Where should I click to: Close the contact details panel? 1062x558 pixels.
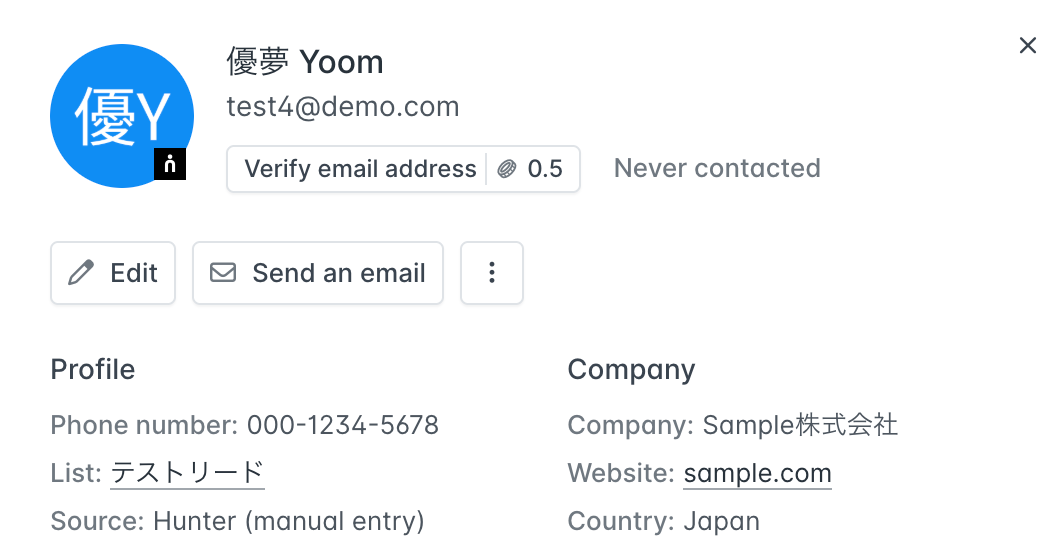[x=1027, y=46]
